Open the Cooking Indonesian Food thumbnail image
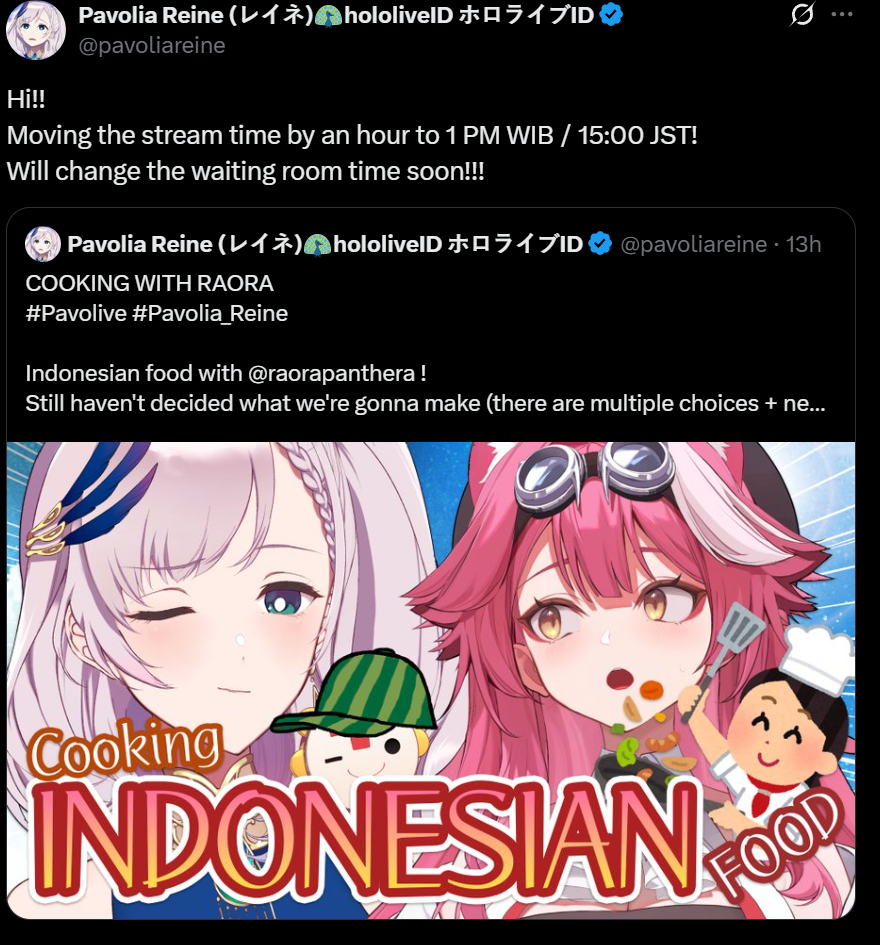This screenshot has width=880, height=945. pos(431,680)
